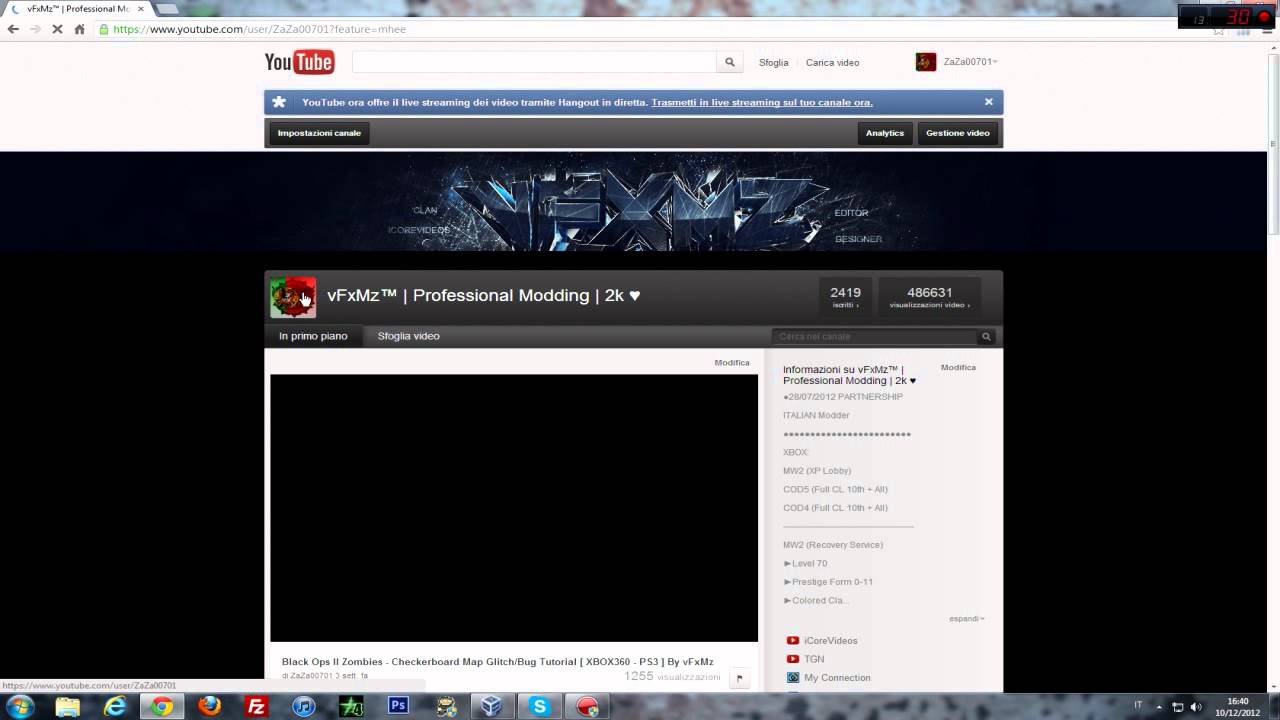Click the My Connection link
This screenshot has width=1280, height=720.
[837, 678]
